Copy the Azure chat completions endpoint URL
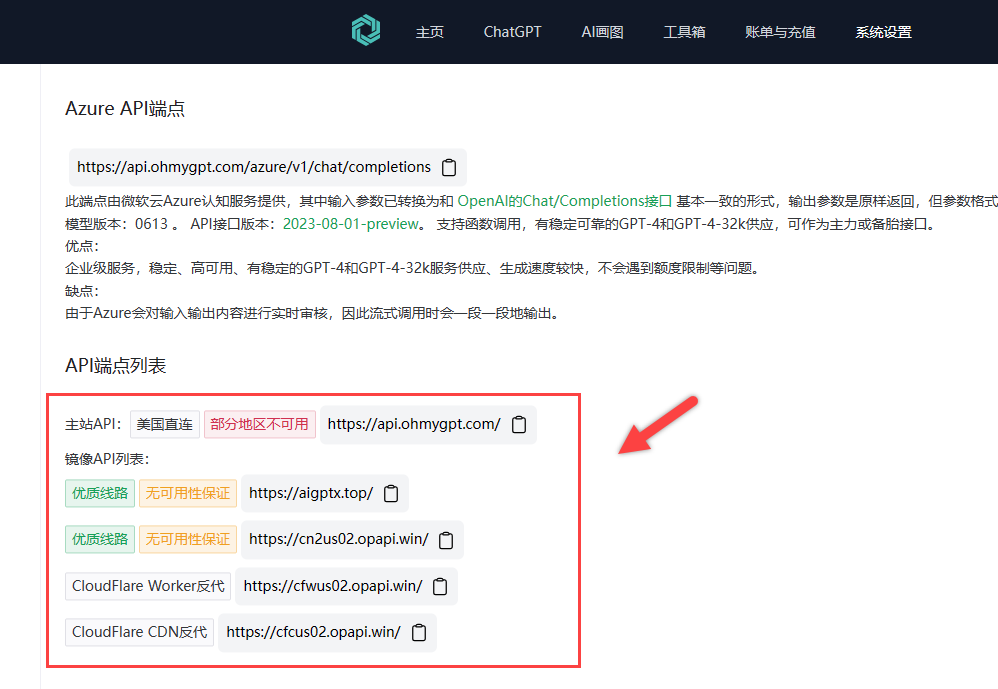The image size is (998, 689). click(x=449, y=167)
